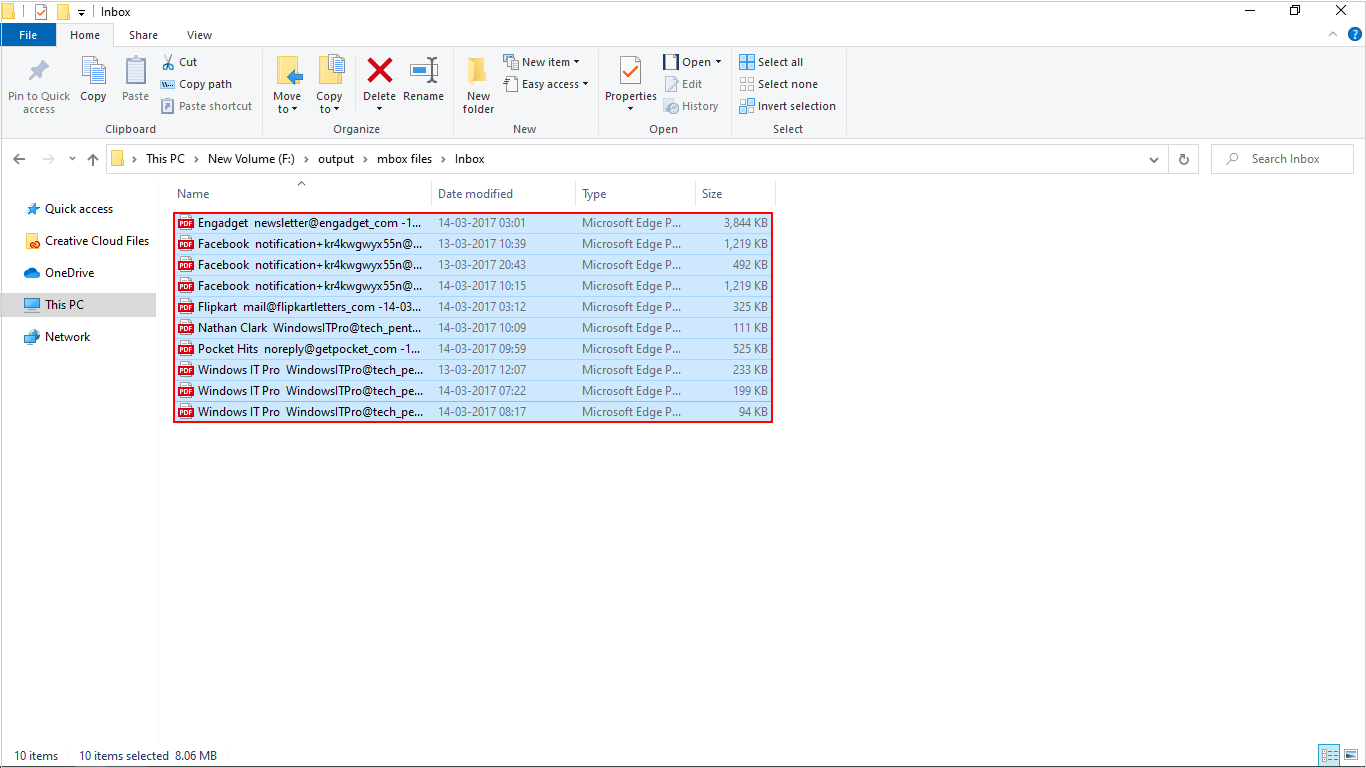The width and height of the screenshot is (1366, 768).
Task: Switch to the View ribbon tab
Action: [x=199, y=35]
